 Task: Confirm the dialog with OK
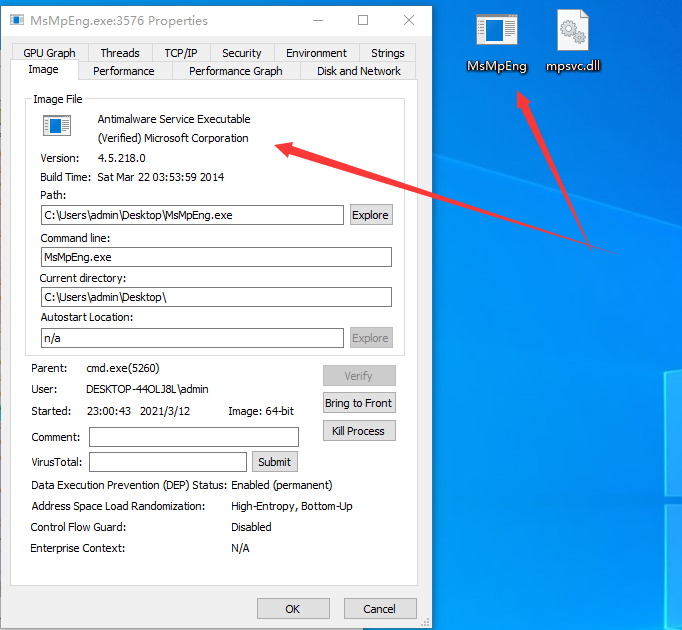(293, 609)
